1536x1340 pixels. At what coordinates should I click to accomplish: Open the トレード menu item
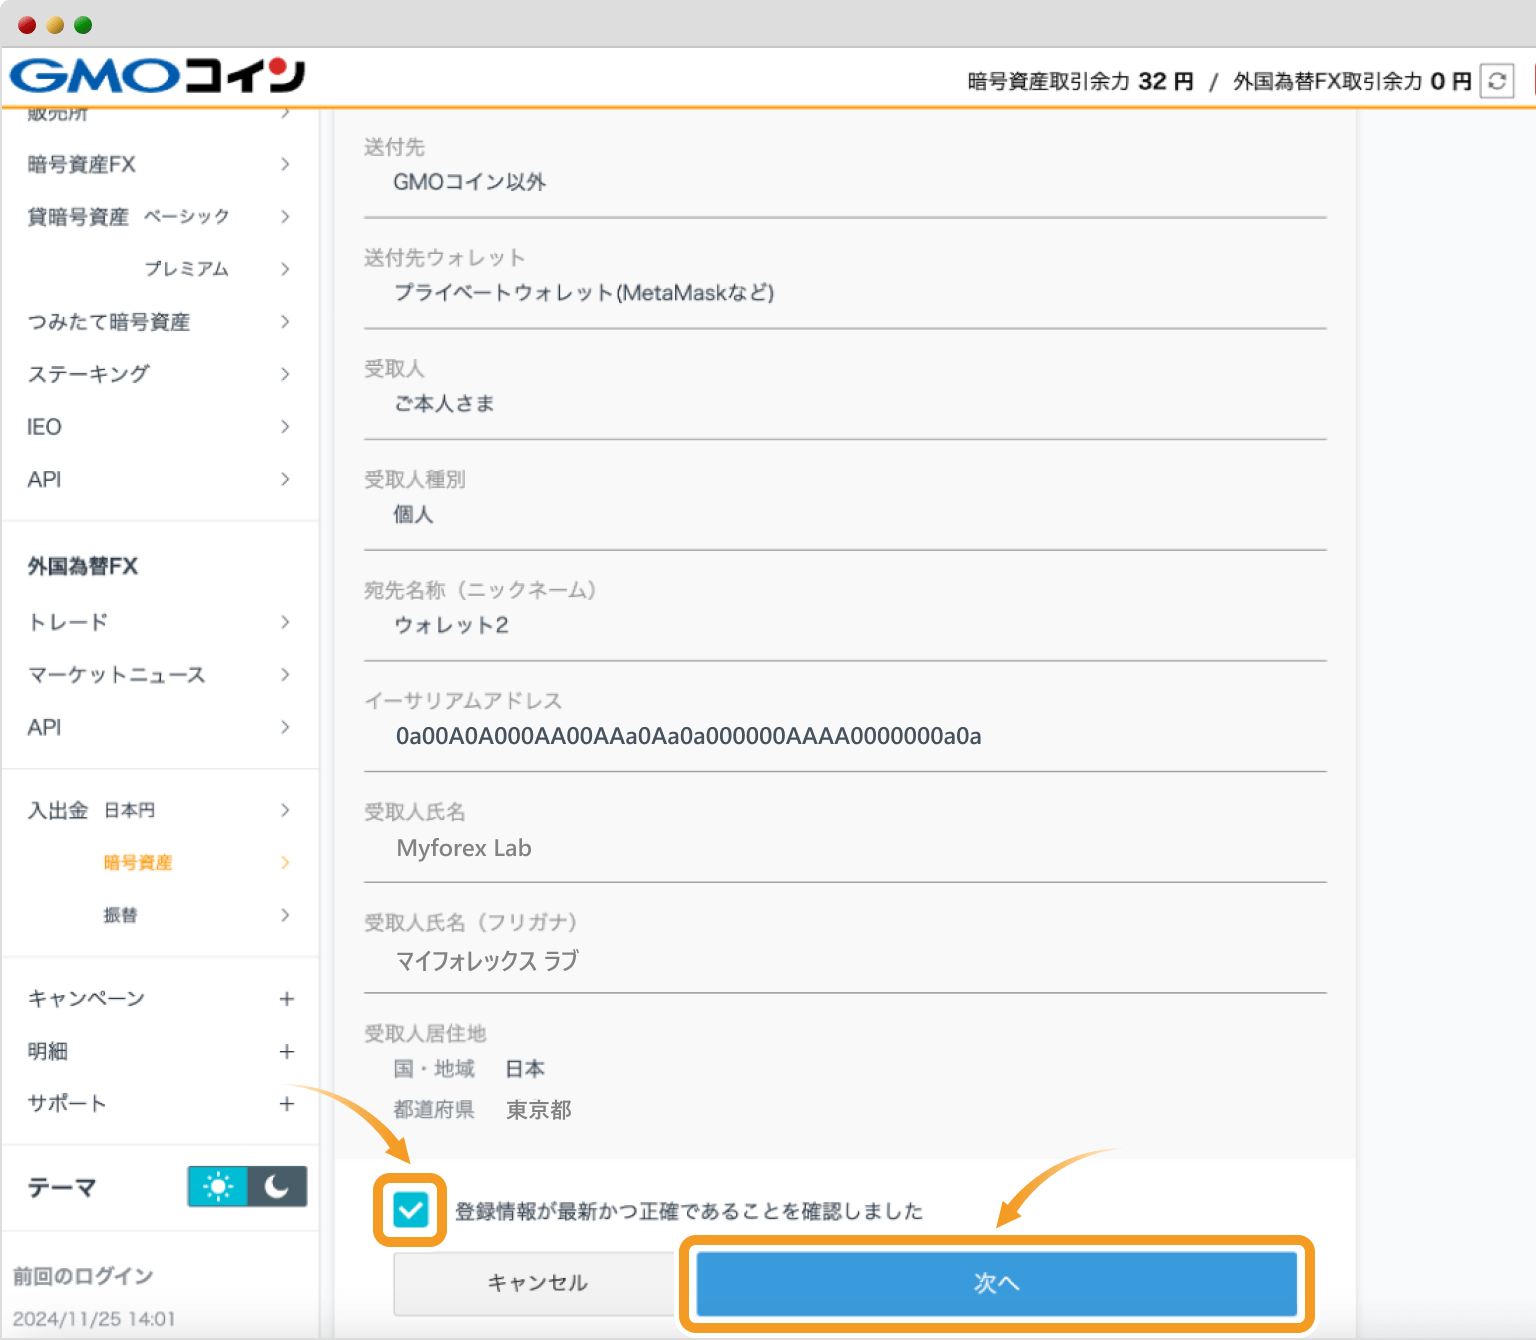coord(68,622)
